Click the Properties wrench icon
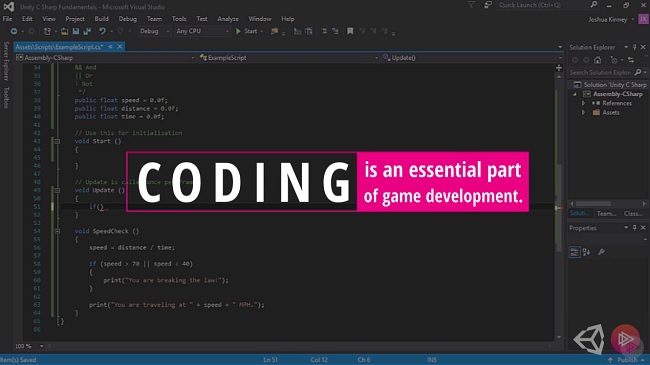The width and height of the screenshot is (650, 365). pos(601,252)
